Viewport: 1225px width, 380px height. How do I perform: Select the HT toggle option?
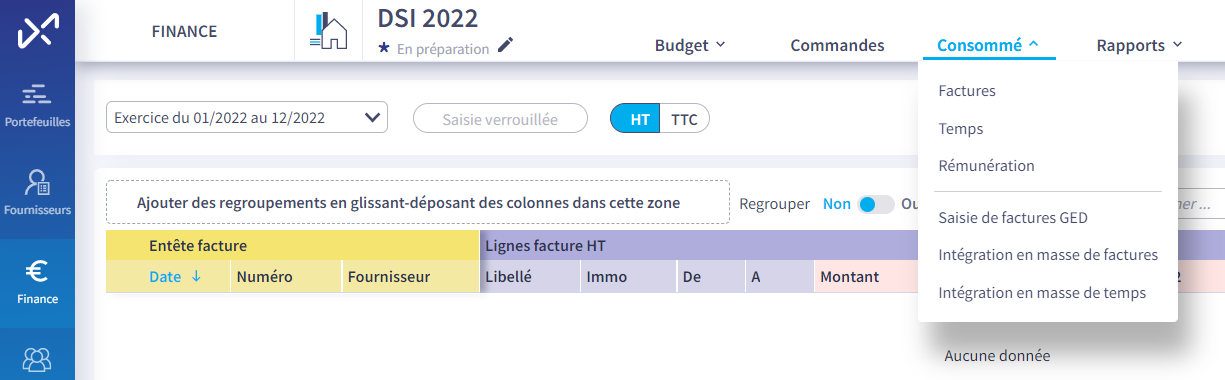click(635, 118)
